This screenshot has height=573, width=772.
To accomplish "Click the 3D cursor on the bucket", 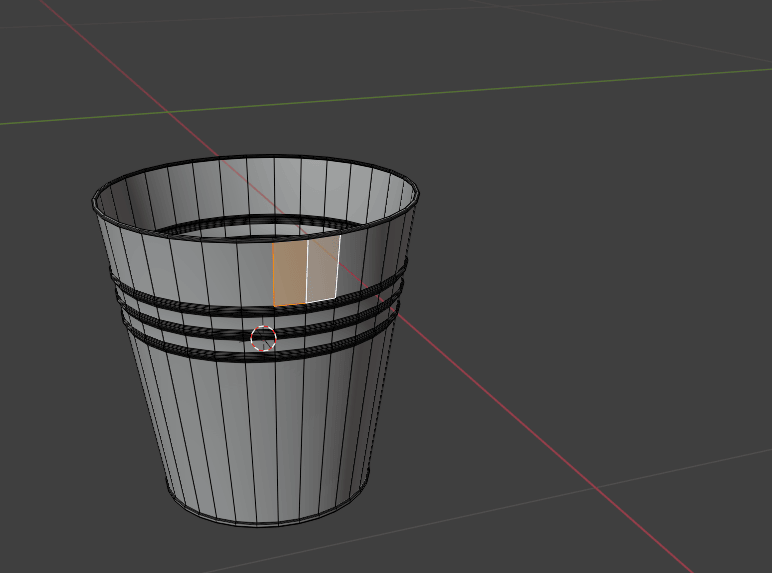I will tap(263, 338).
